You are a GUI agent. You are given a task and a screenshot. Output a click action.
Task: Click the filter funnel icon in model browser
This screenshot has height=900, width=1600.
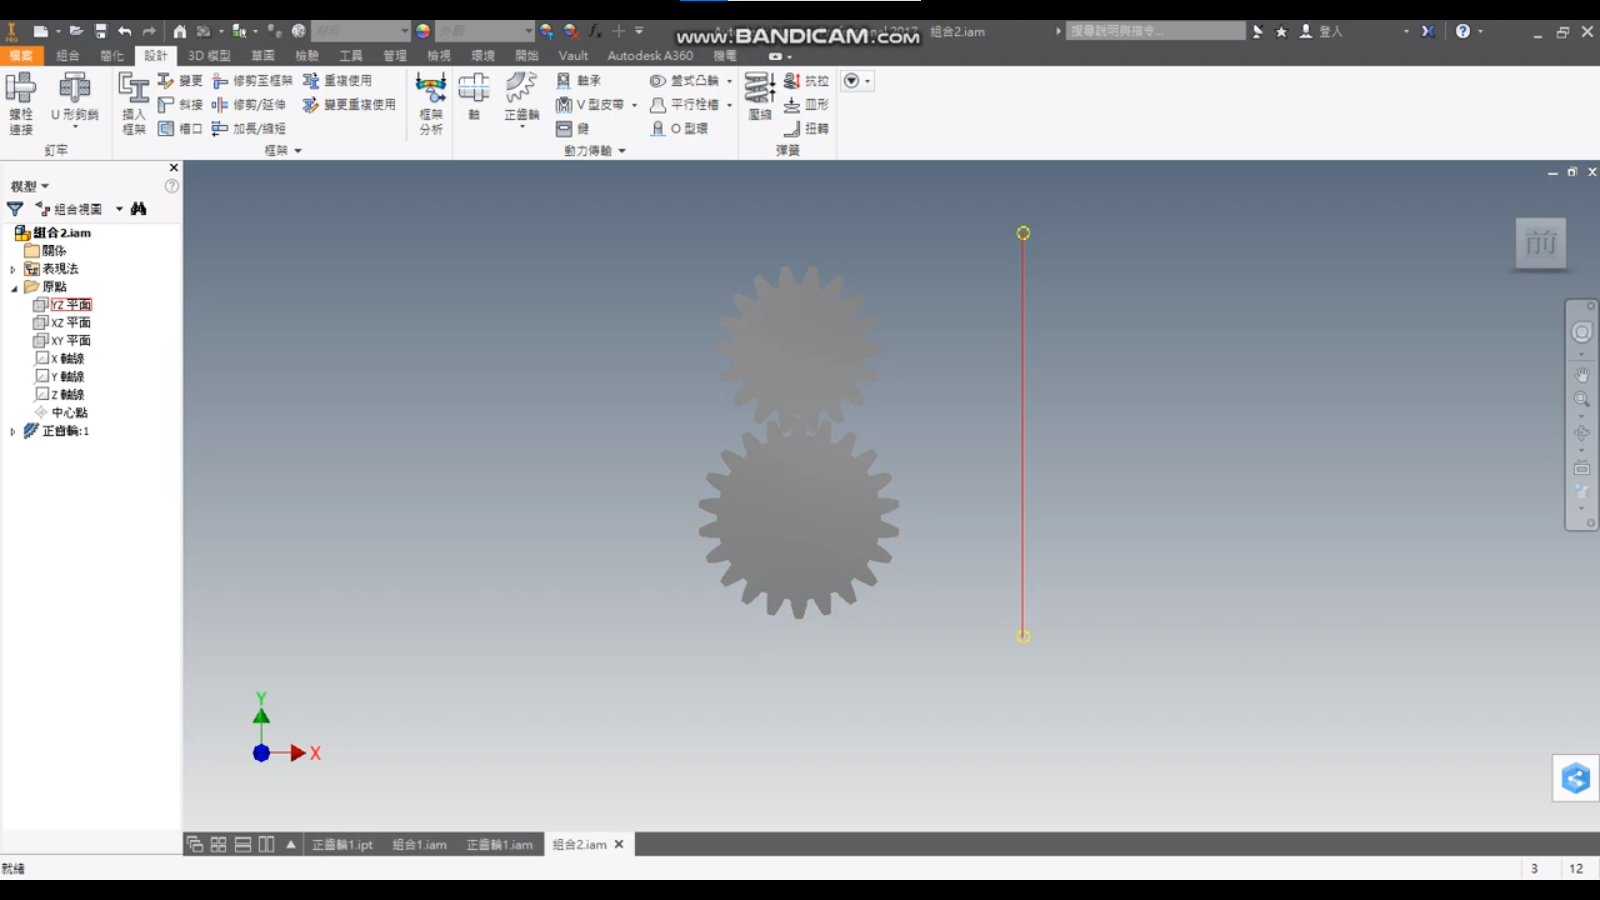tap(15, 208)
